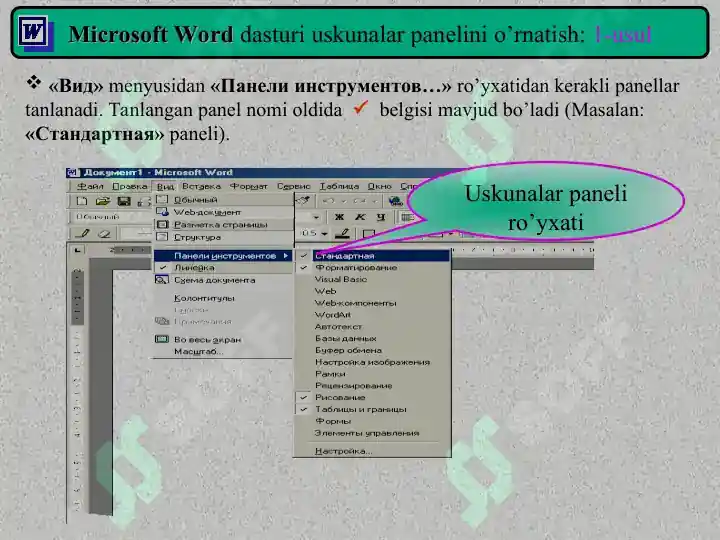Select the Draw Table pencil tool
The height and width of the screenshot is (540, 720).
[83, 233]
